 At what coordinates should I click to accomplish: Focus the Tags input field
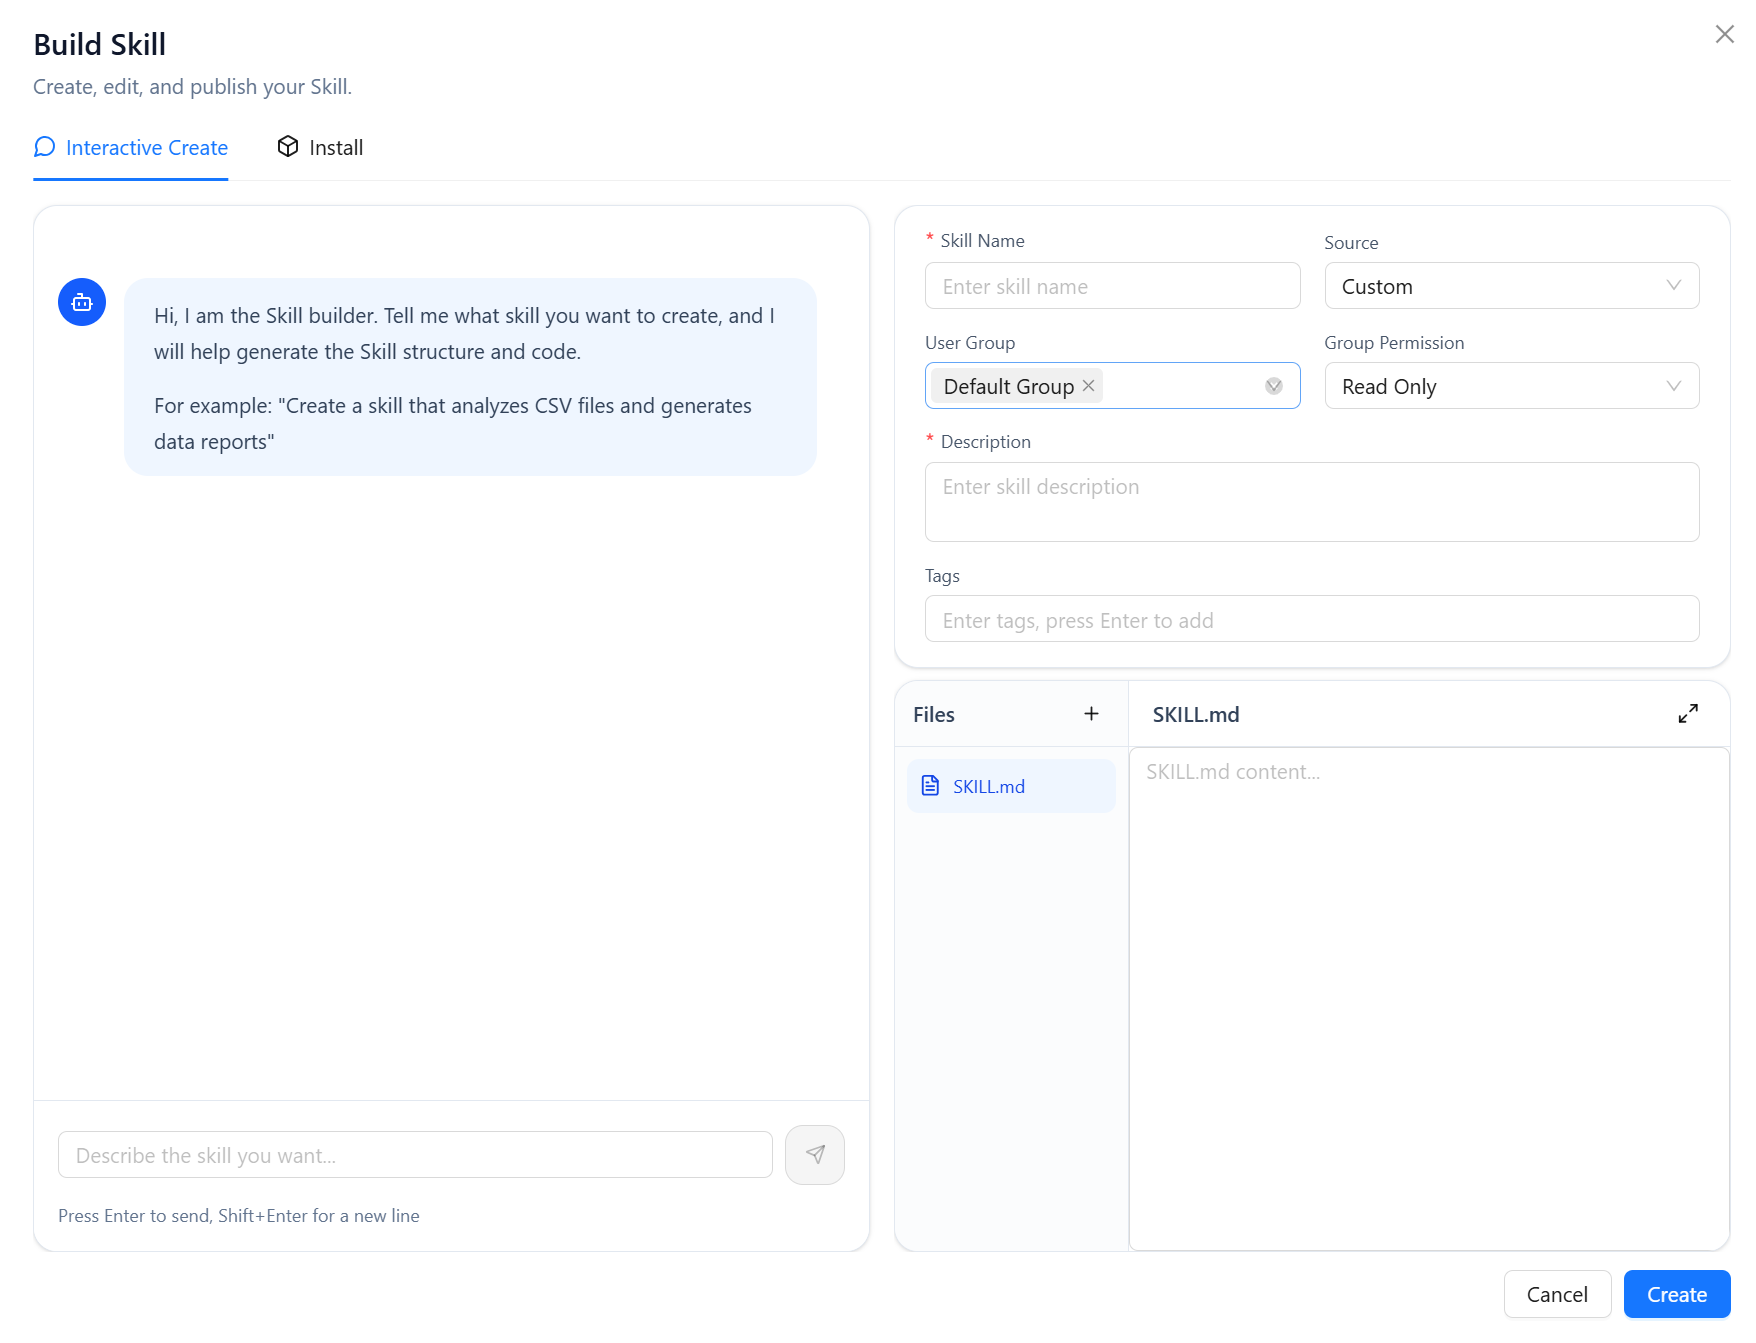click(1311, 619)
